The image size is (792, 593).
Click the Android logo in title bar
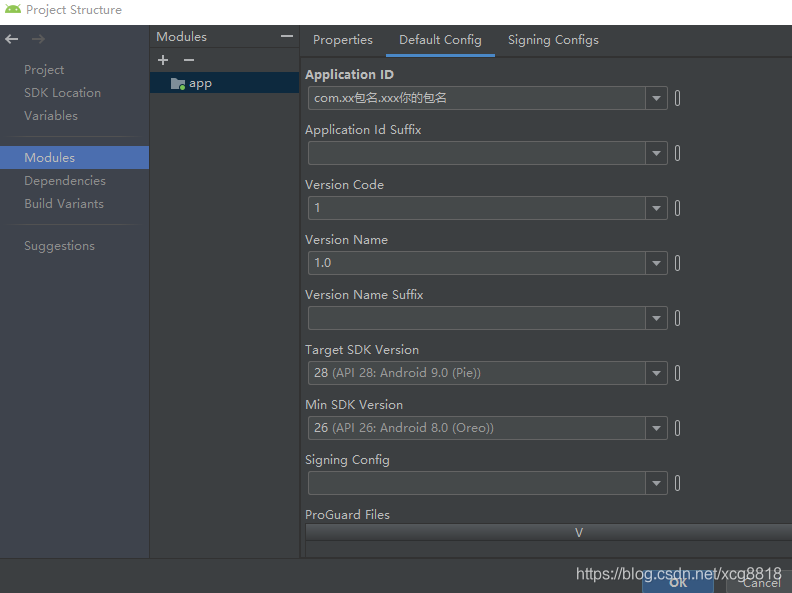point(13,9)
